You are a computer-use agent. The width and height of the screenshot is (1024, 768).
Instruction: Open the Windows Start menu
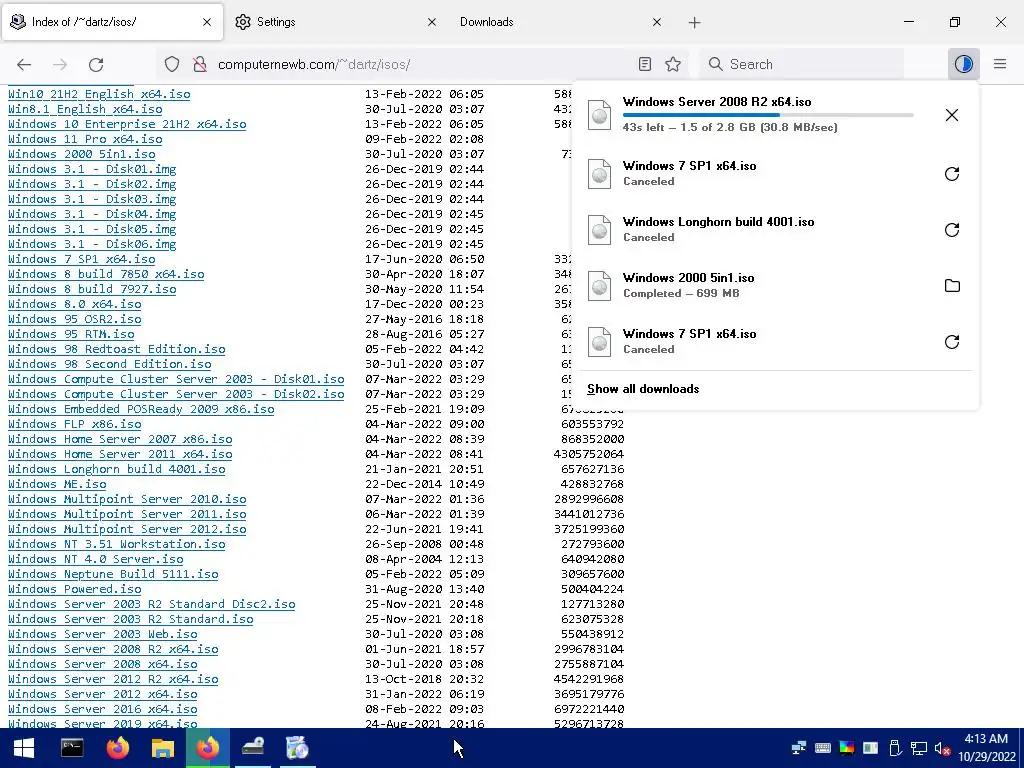coord(24,748)
